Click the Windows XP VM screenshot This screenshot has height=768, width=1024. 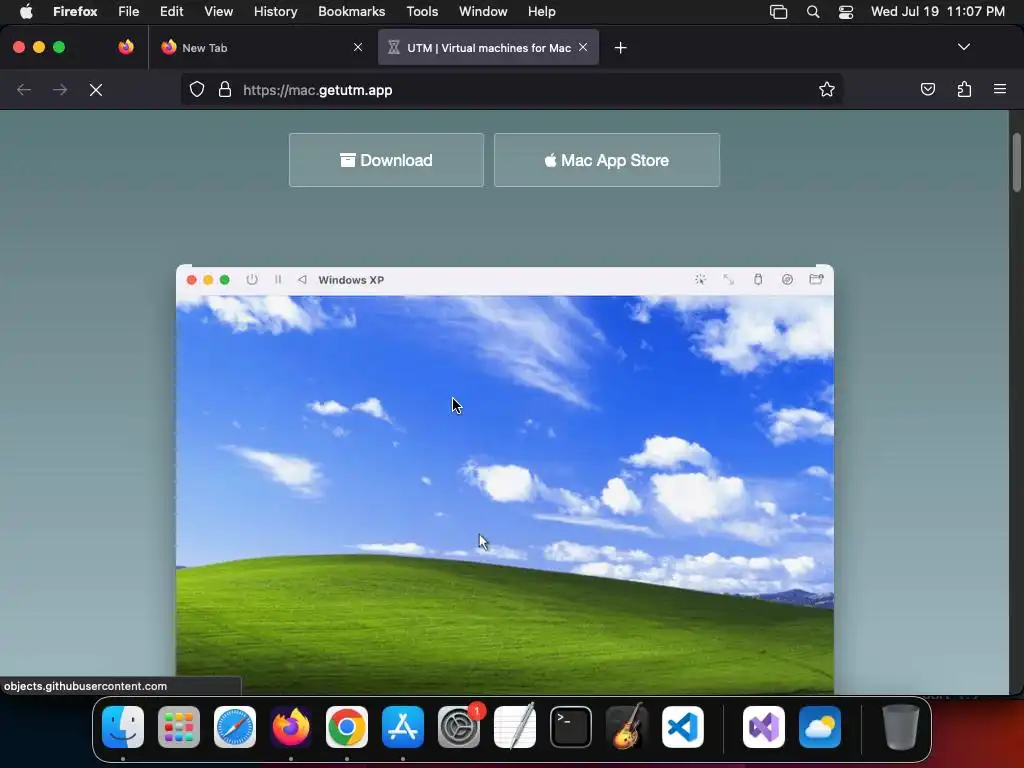(505, 480)
